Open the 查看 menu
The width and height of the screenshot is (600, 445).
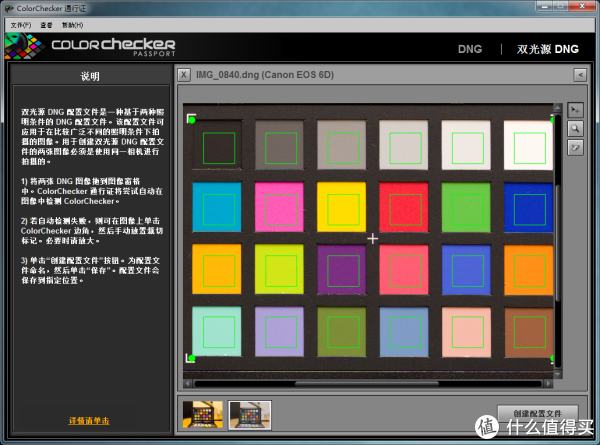(x=46, y=25)
